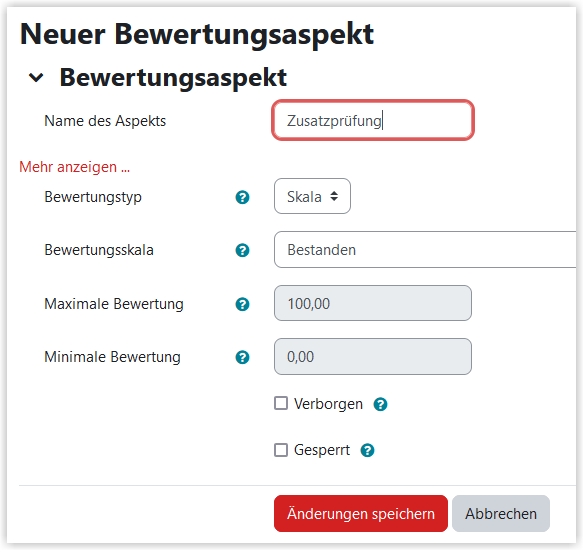Show help for Maximale Bewertung
Image resolution: width=584 pixels, height=551 pixels.
point(242,304)
